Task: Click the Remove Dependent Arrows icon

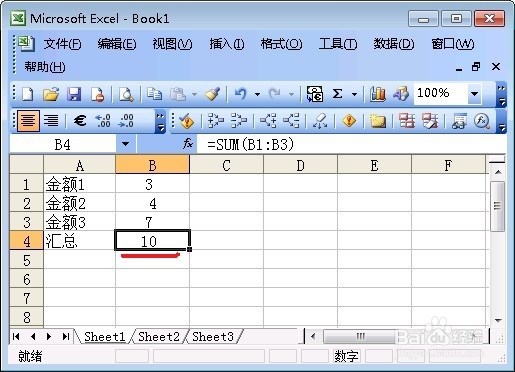Action: [291, 121]
